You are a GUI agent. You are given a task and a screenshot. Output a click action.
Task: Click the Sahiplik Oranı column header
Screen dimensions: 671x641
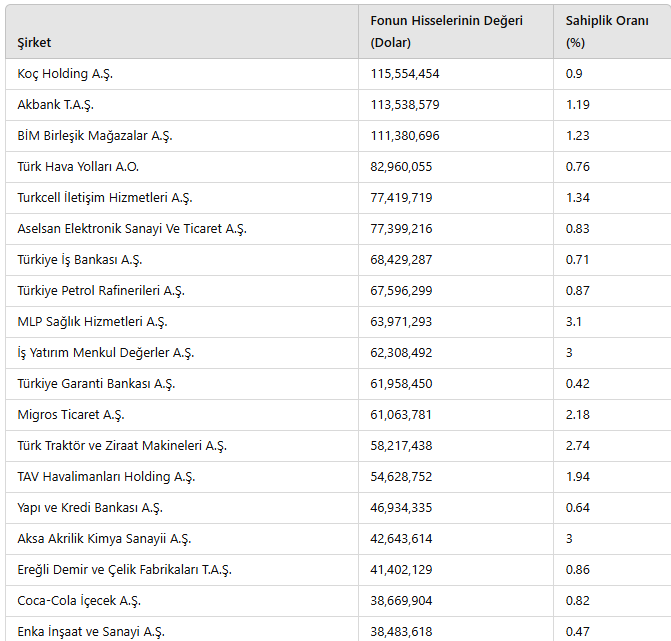(x=606, y=31)
